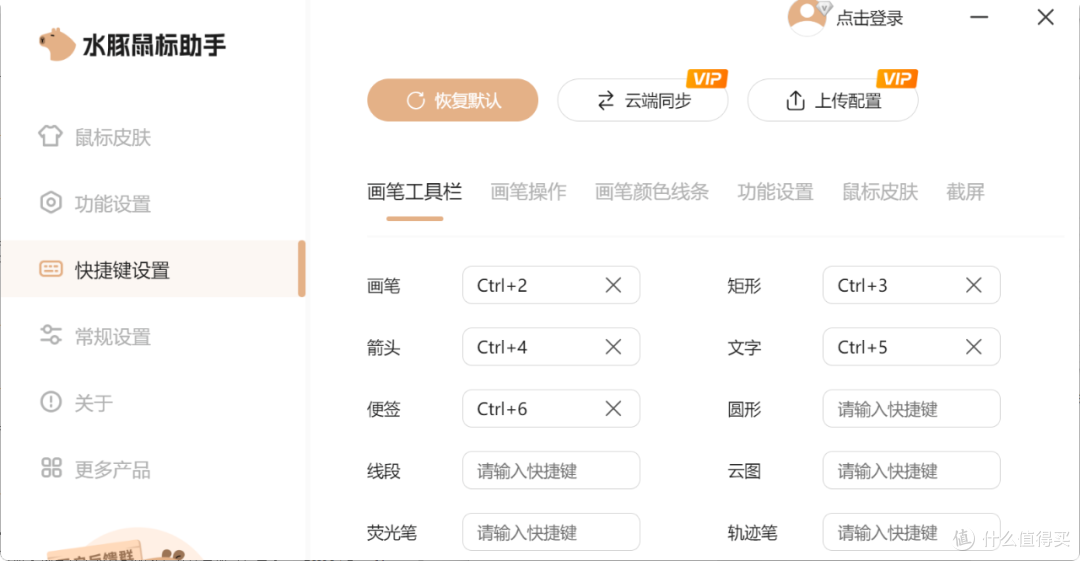Switch to the 画笔工具栏 tab
The height and width of the screenshot is (561, 1080).
(414, 192)
